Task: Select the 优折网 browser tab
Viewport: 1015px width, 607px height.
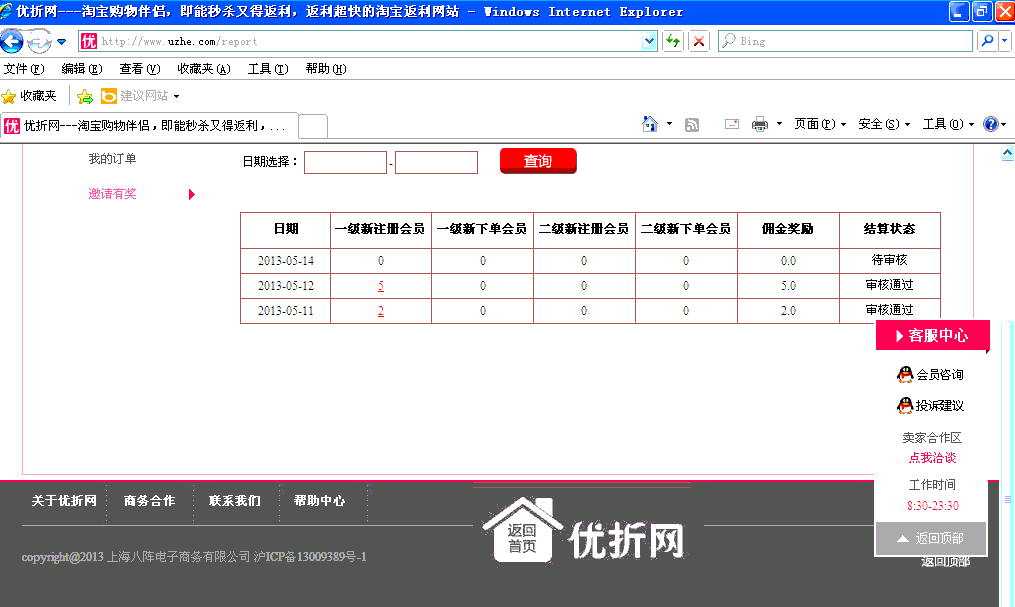Action: 150,126
